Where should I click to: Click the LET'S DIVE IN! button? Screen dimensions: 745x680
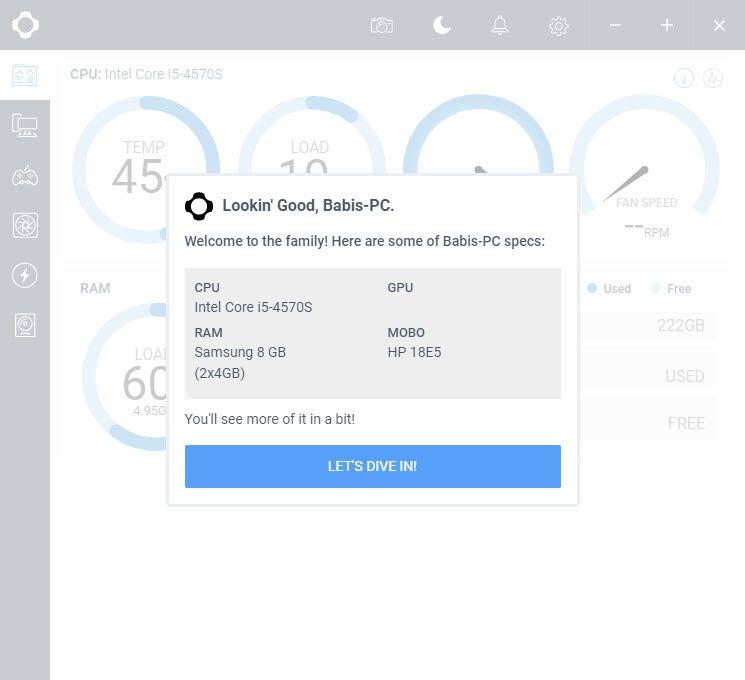pyautogui.click(x=372, y=466)
